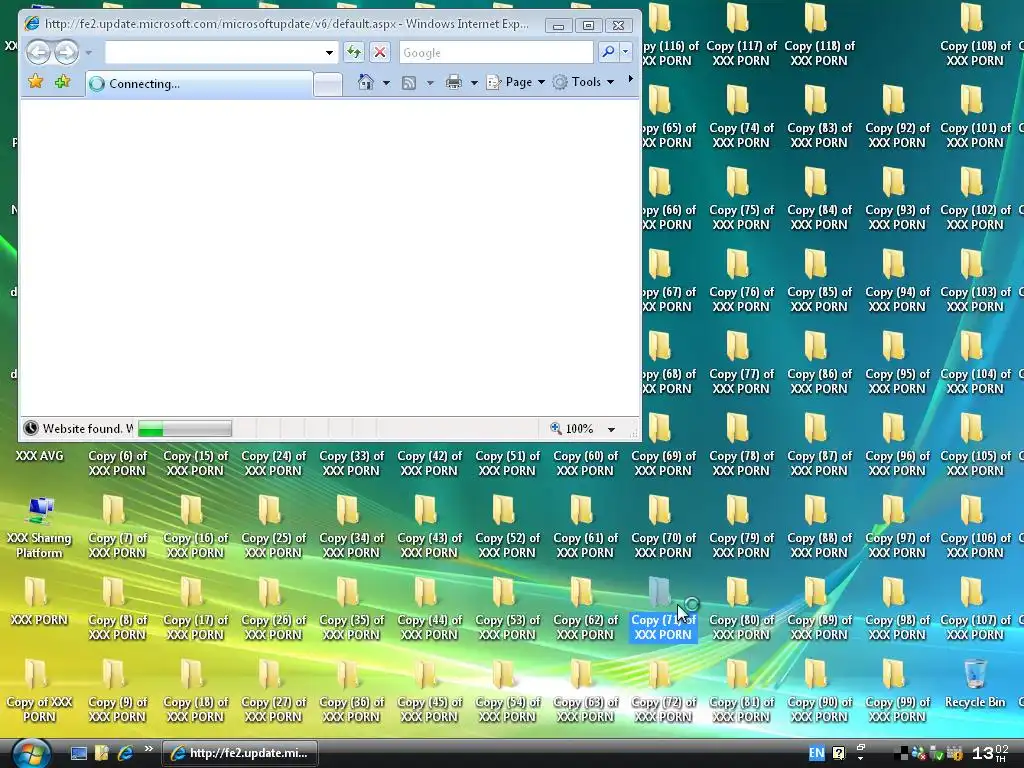
Task: Click the Internet Explorer Forward arrow button
Action: (66, 52)
